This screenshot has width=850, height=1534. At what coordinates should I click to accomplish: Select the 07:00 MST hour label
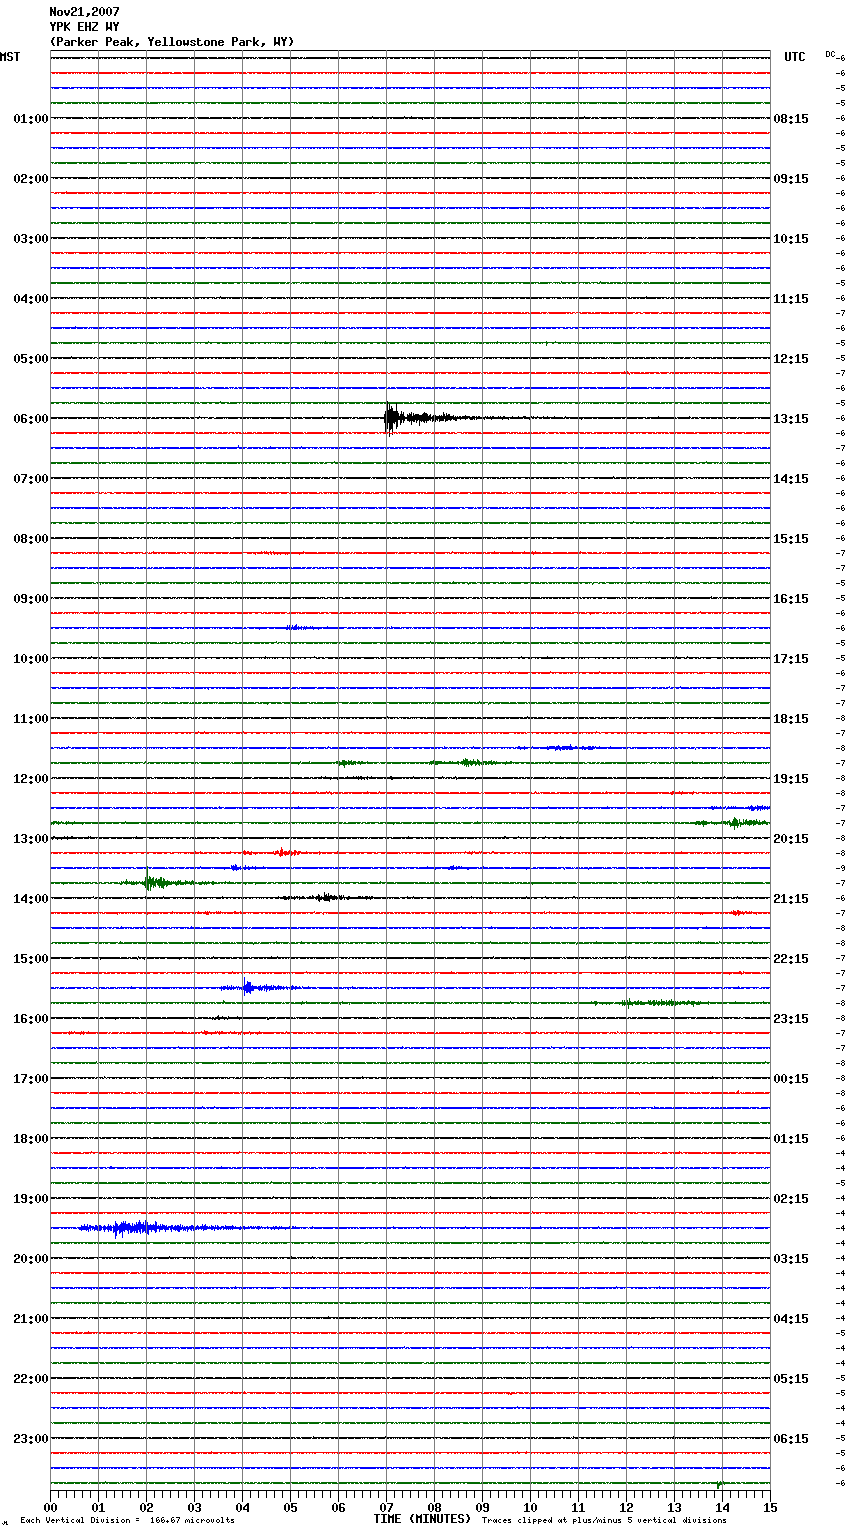(31, 479)
